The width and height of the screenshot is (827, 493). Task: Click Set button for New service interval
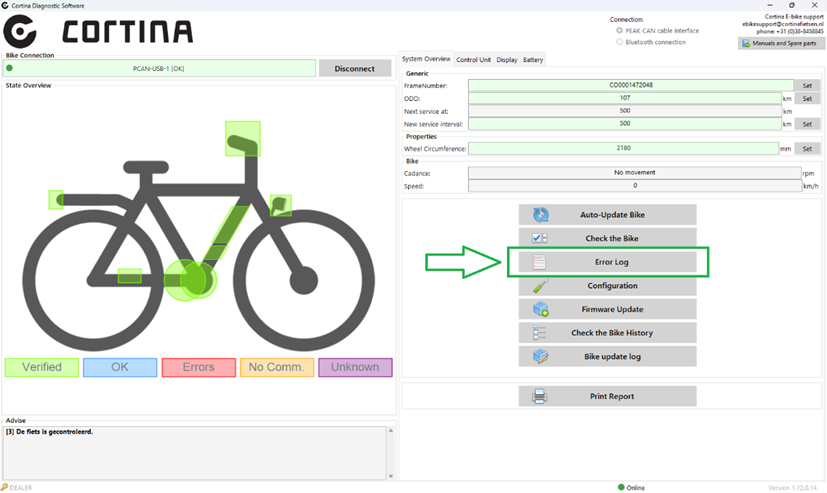[x=807, y=124]
